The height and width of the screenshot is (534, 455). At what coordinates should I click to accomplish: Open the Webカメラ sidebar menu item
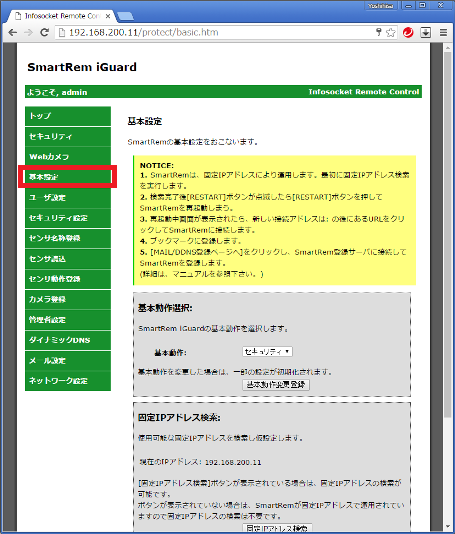coord(68,157)
